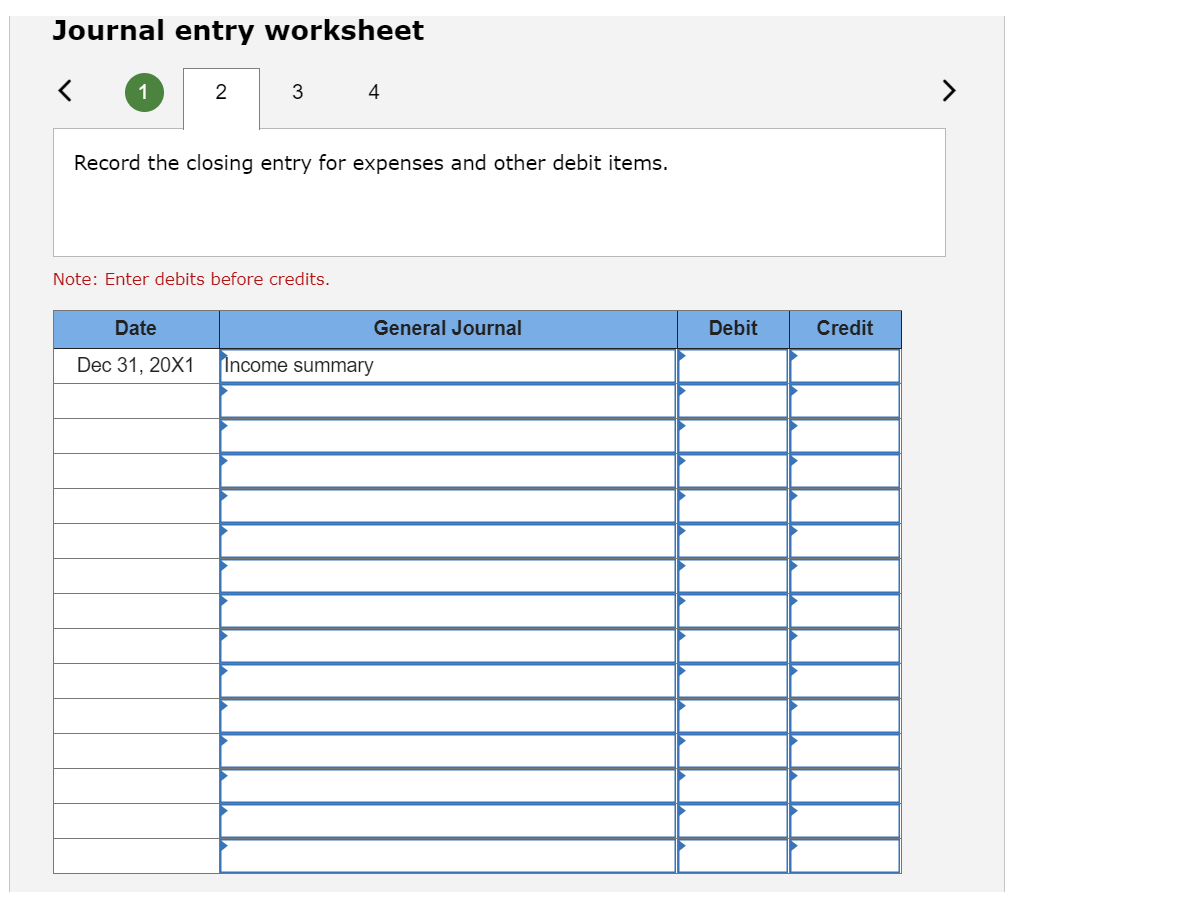Click the Debit field for Income summary row
Screen dimensions: 1178x912
(733, 365)
